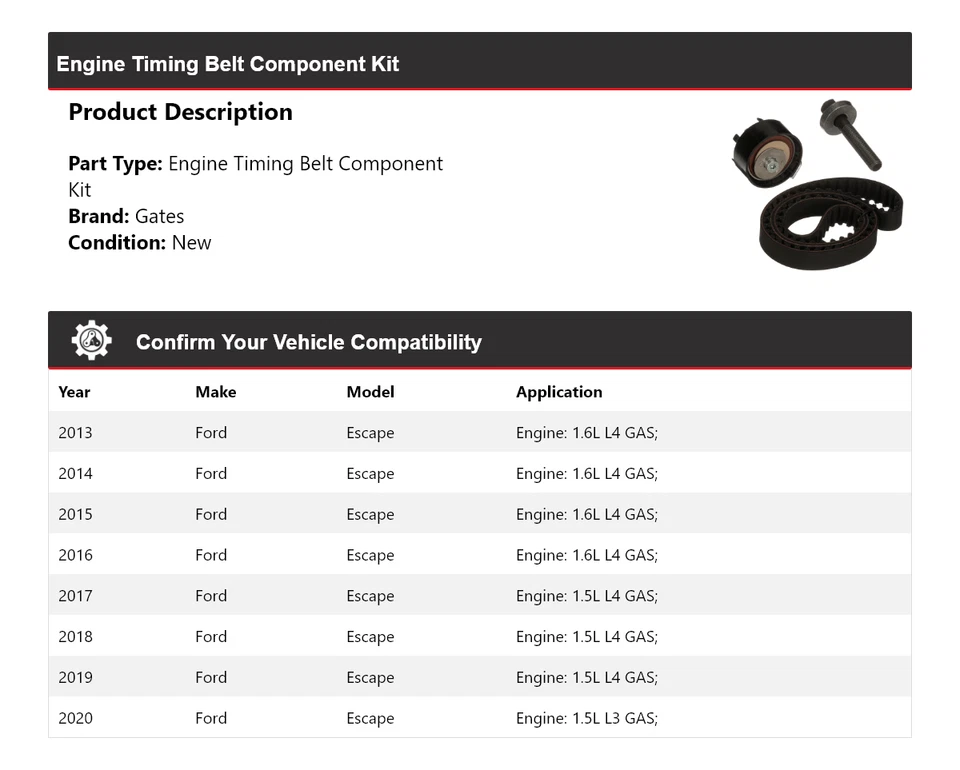Select the Year column header

[74, 392]
